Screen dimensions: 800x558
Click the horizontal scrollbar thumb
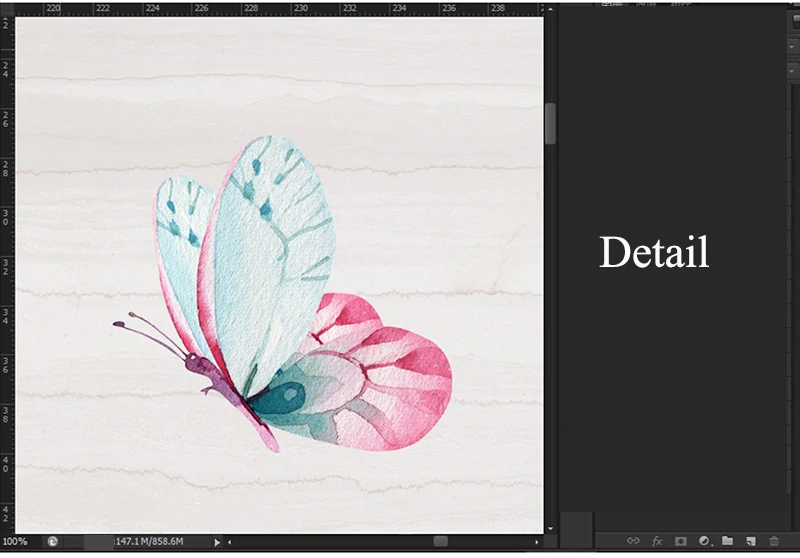point(440,542)
